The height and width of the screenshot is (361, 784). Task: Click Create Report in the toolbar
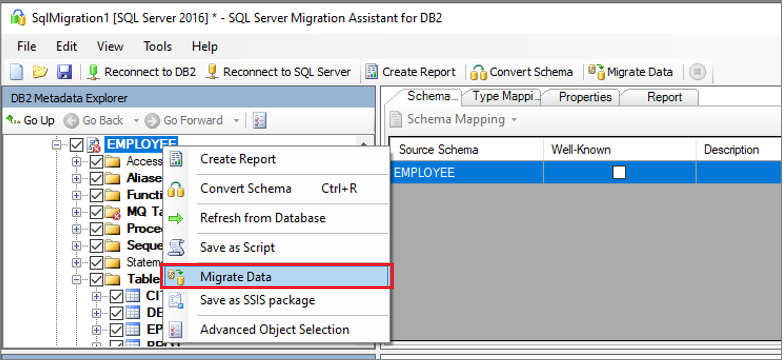(410, 72)
